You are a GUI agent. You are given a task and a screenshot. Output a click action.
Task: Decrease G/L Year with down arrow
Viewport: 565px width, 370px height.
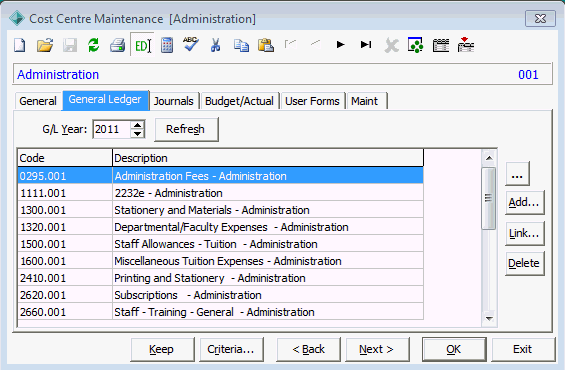point(138,134)
